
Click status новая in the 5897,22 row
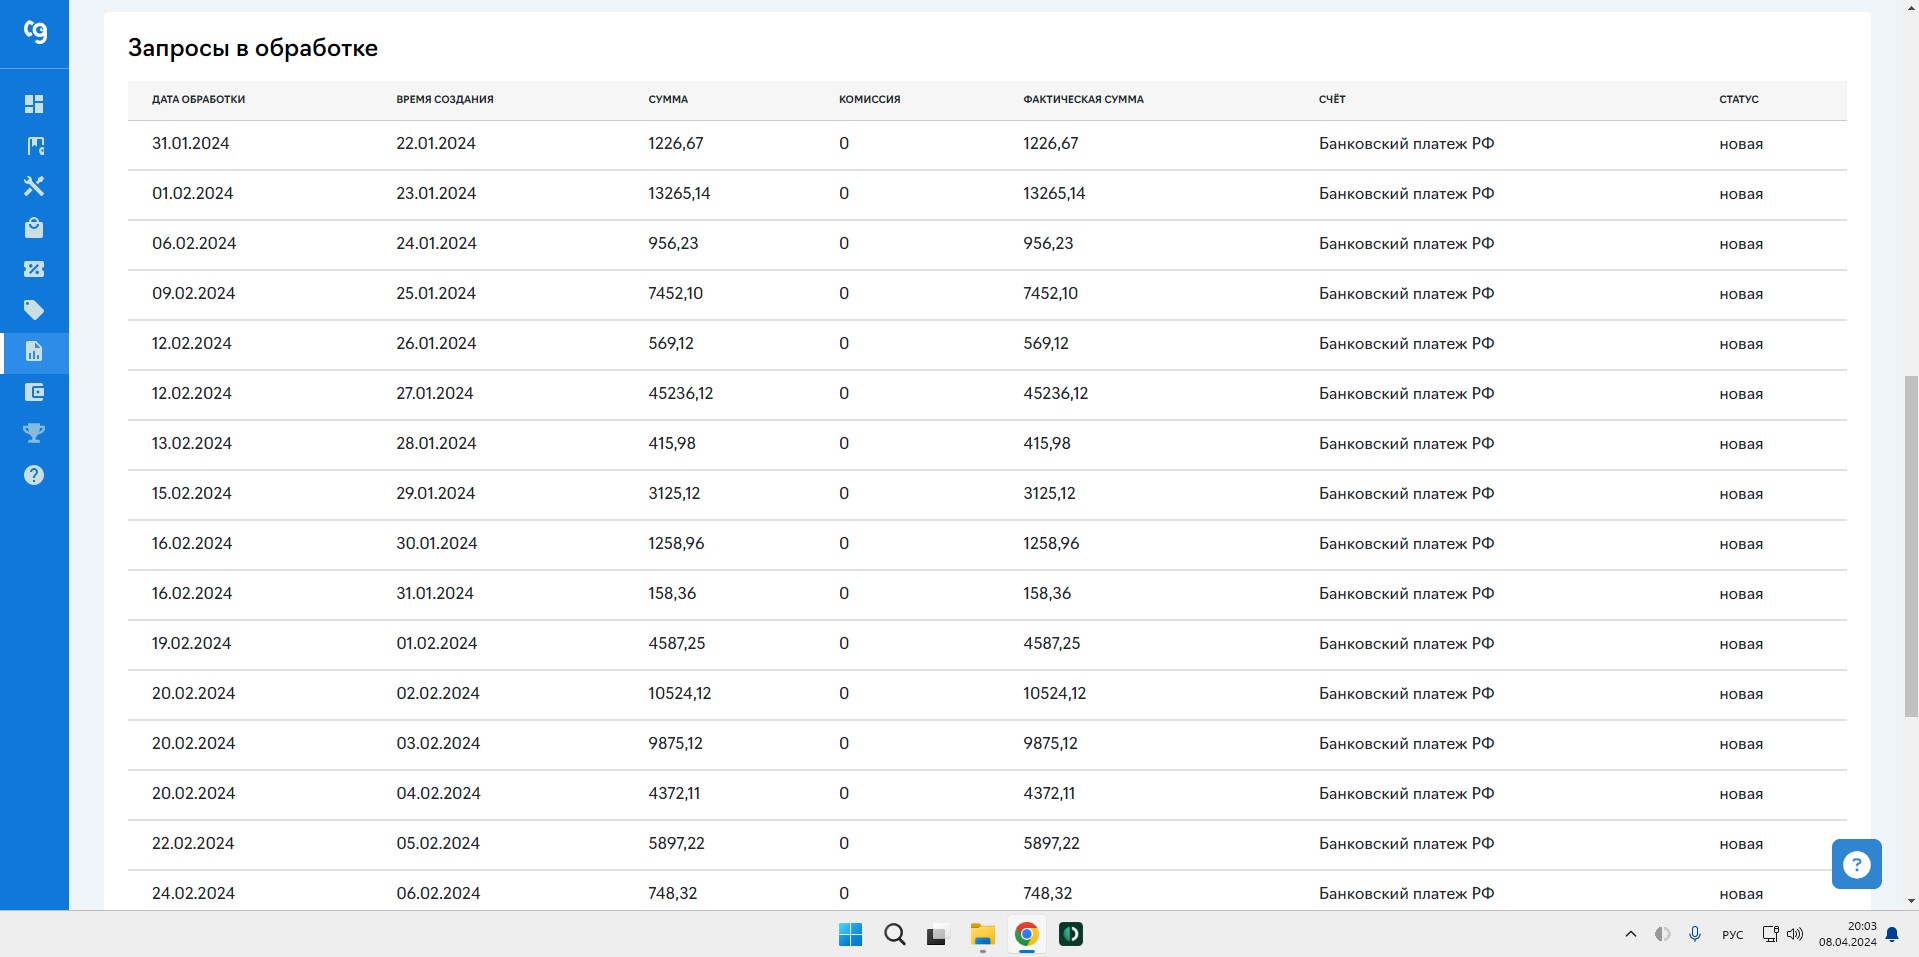[1741, 844]
